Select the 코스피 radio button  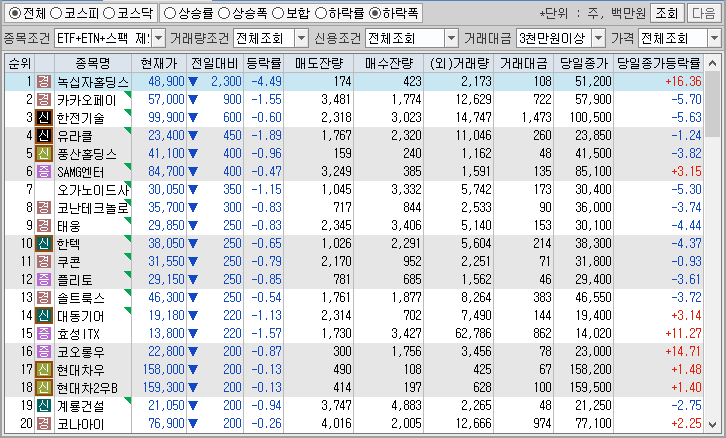(56, 13)
